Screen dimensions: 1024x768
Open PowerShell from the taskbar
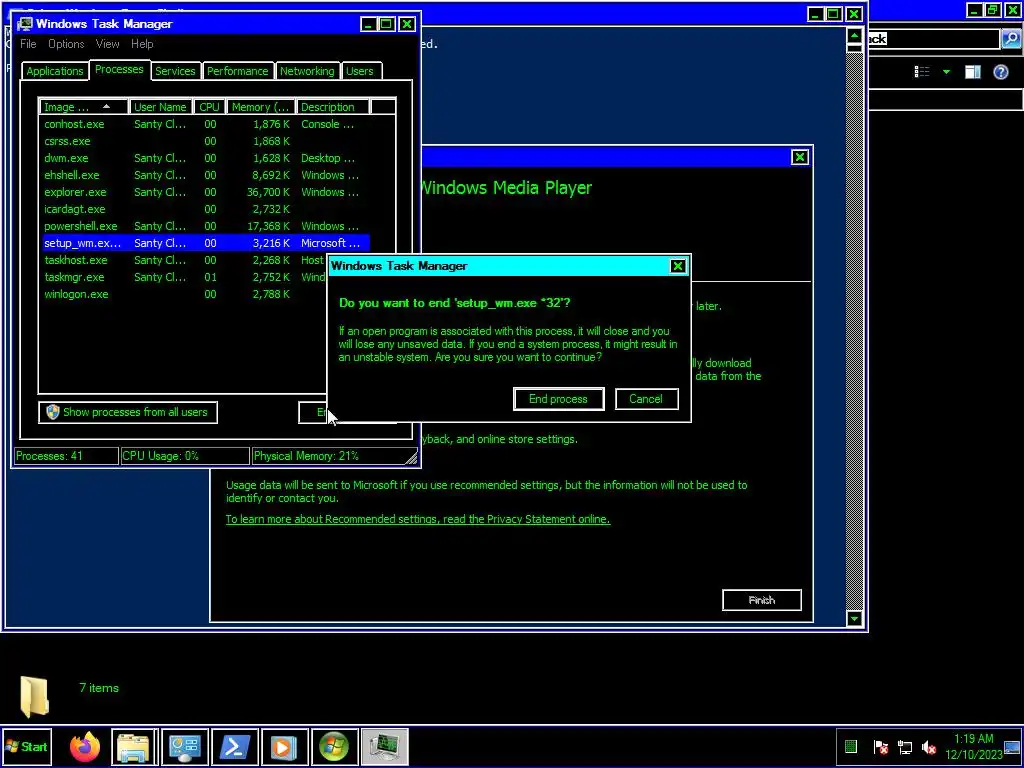[234, 747]
